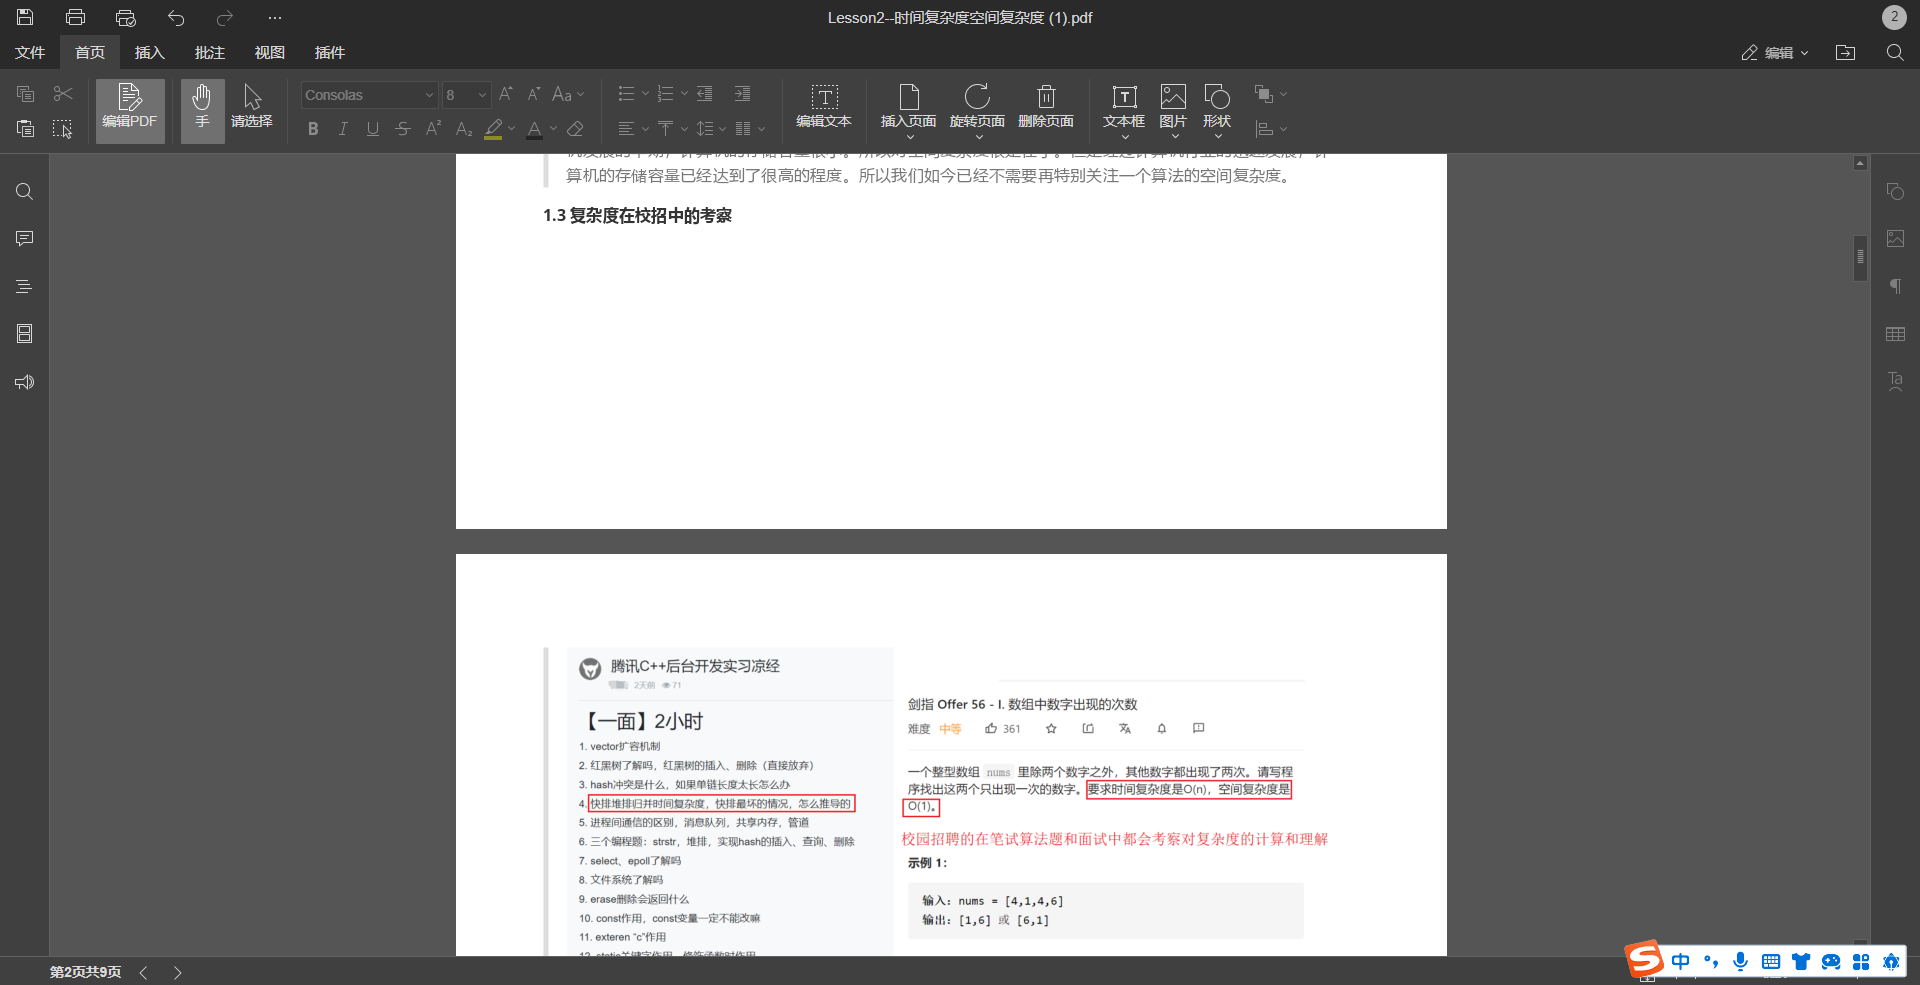Click the left sidebar megaphone icon
1920x985 pixels.
tap(25, 382)
